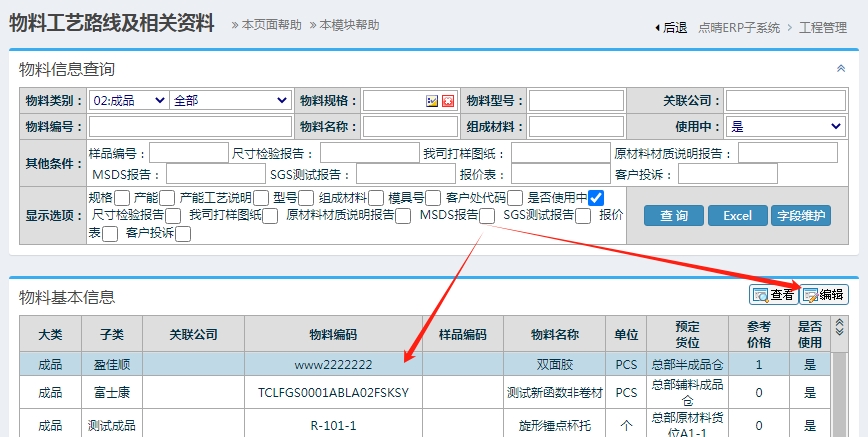Screen dimensions: 868x437
Task: Click the 物料编码 column header
Action: click(x=333, y=334)
